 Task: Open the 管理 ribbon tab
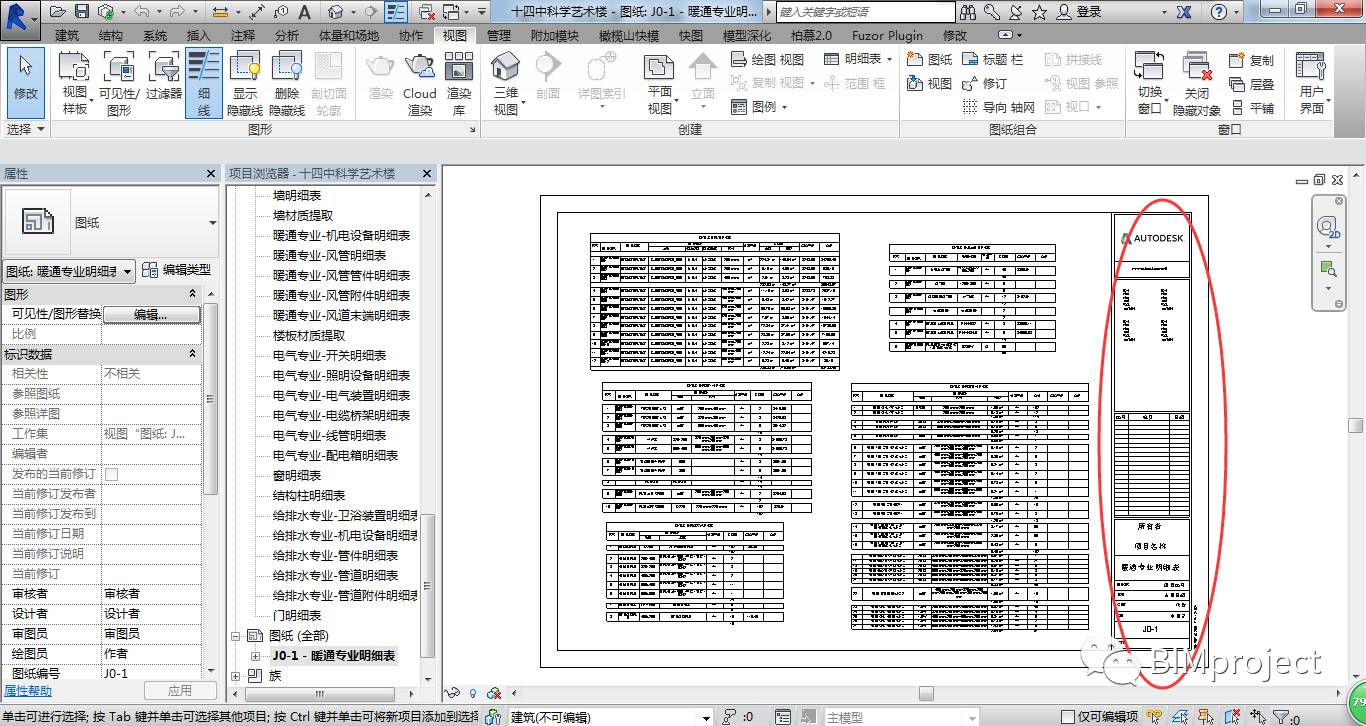tap(499, 35)
